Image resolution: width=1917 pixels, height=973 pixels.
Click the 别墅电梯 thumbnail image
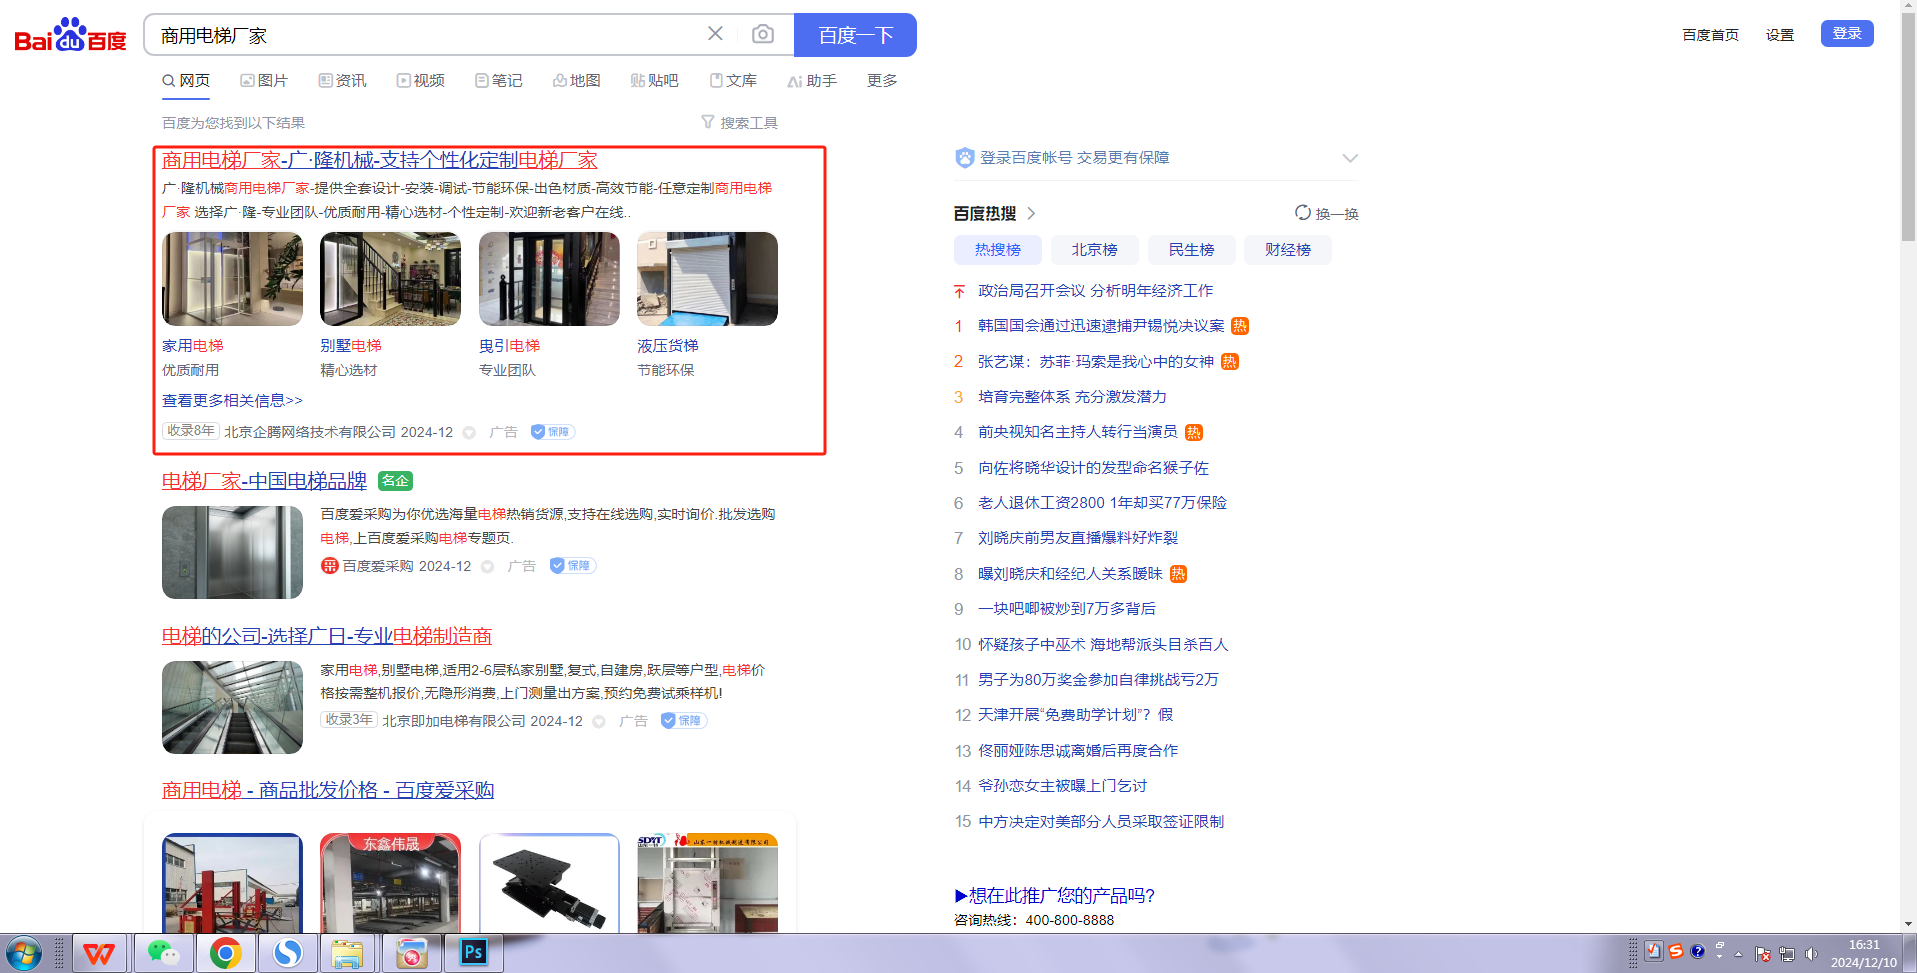tap(390, 279)
